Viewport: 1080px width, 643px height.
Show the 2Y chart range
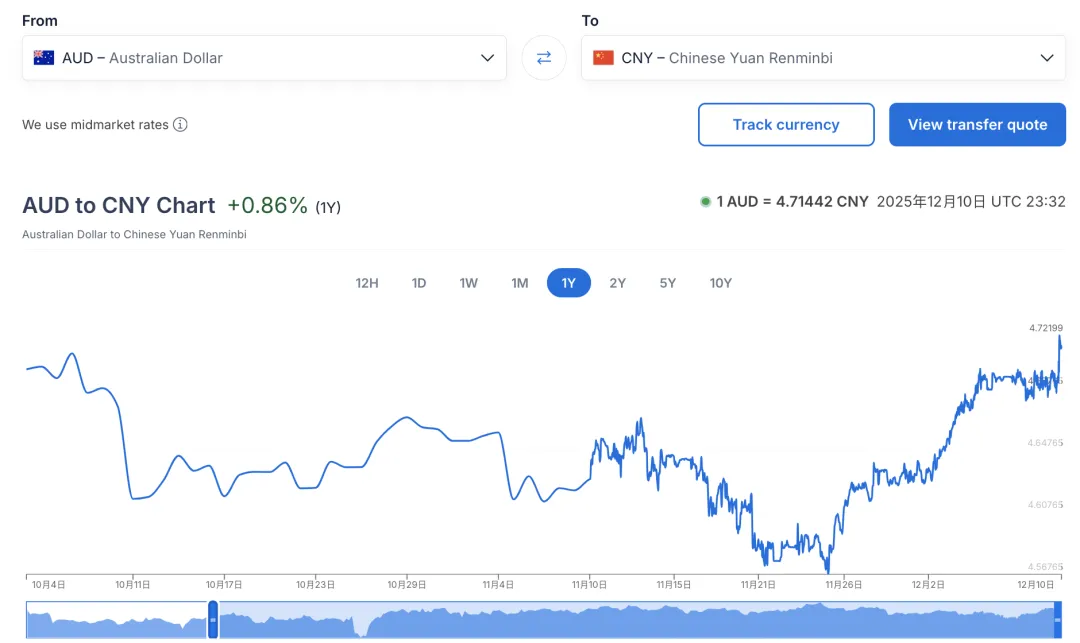(617, 283)
